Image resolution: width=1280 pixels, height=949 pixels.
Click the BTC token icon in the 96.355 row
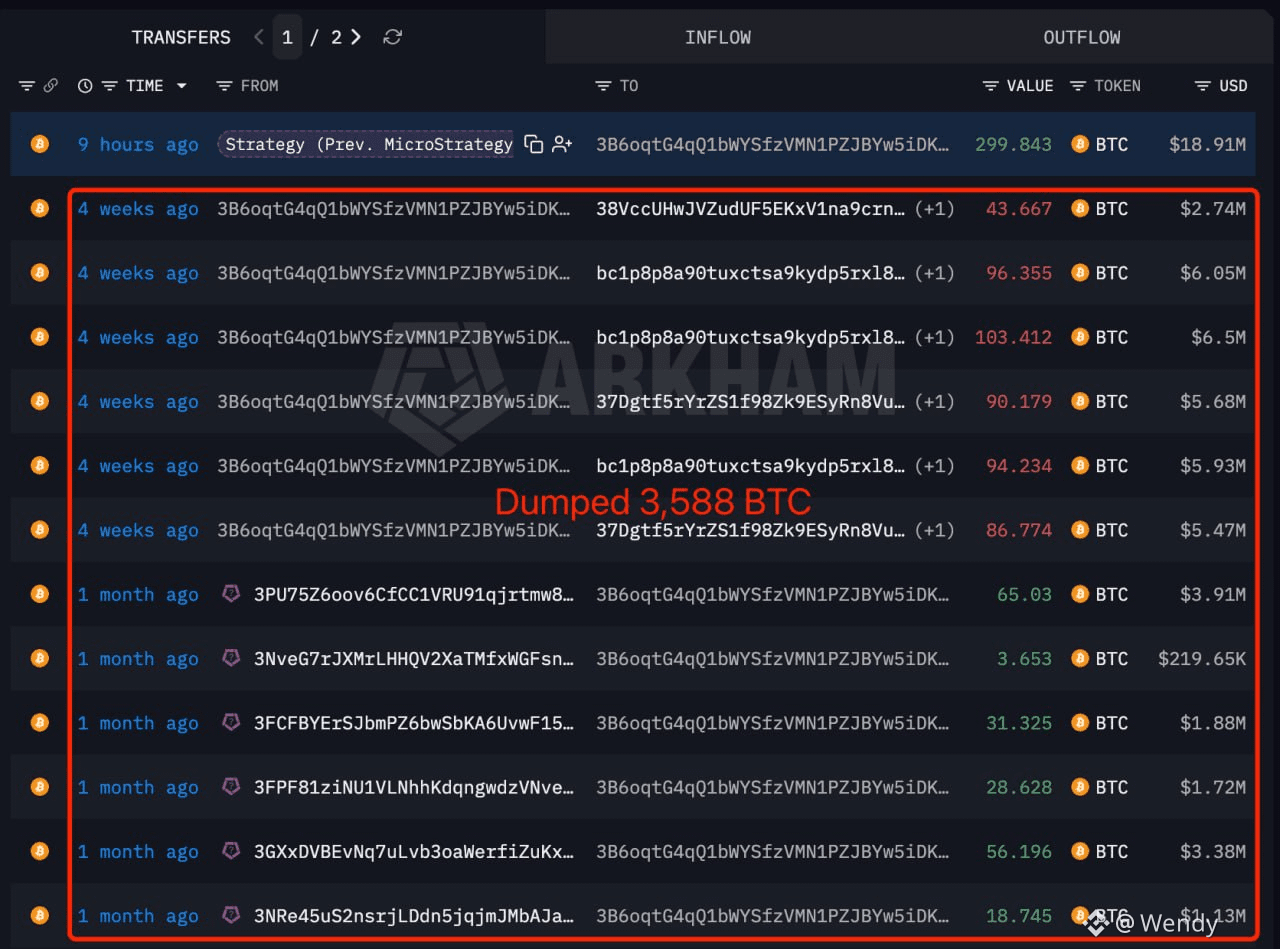[1080, 273]
